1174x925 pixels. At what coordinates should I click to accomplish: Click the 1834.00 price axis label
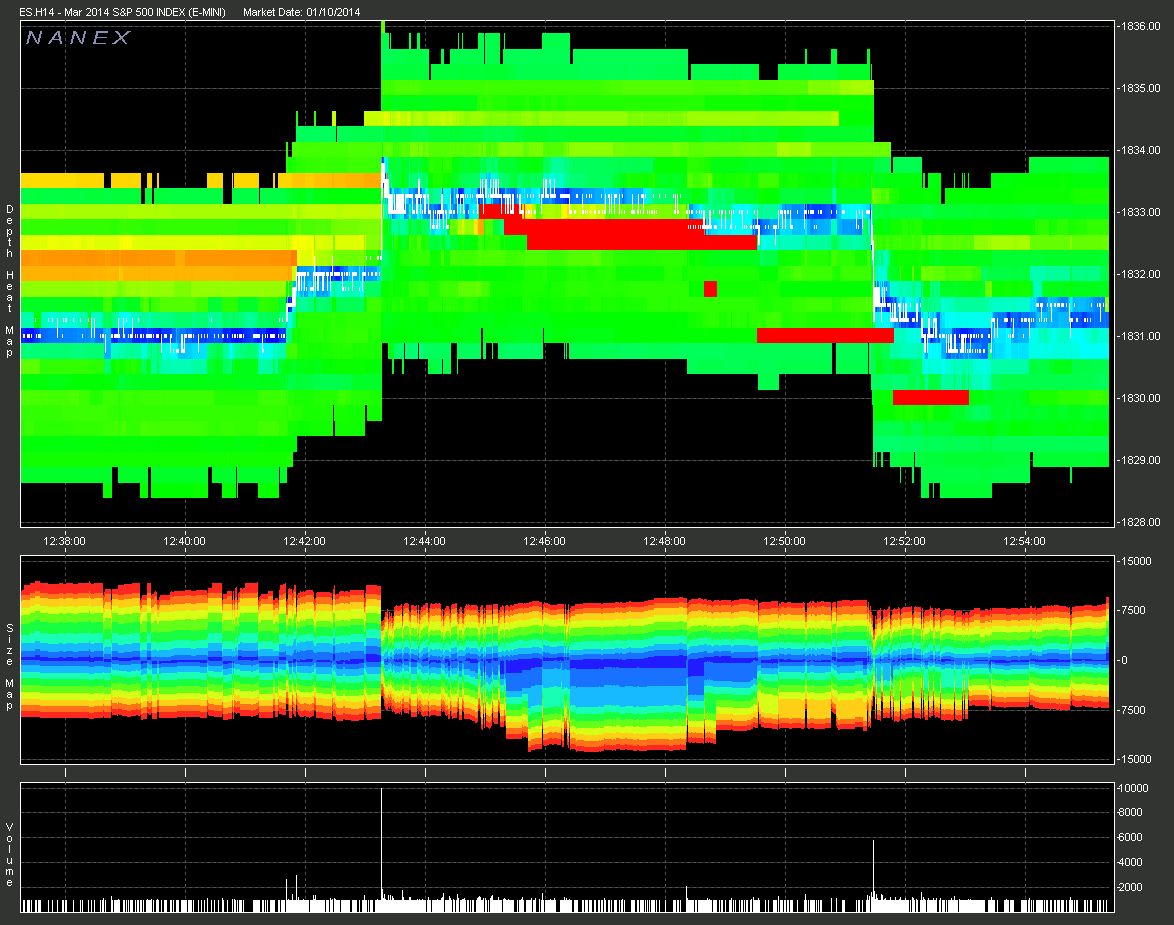click(x=1140, y=151)
